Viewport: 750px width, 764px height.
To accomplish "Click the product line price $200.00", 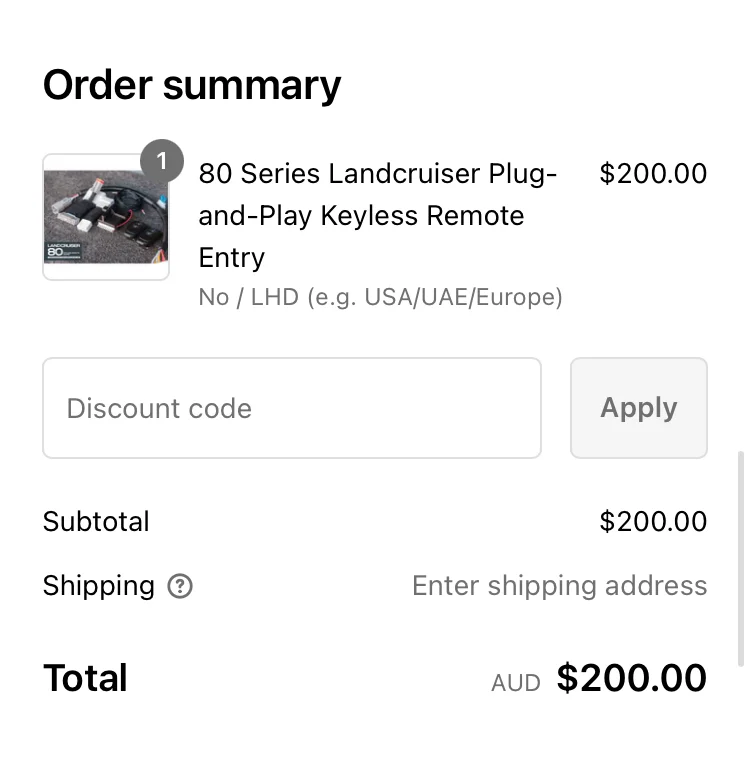I will tap(652, 174).
